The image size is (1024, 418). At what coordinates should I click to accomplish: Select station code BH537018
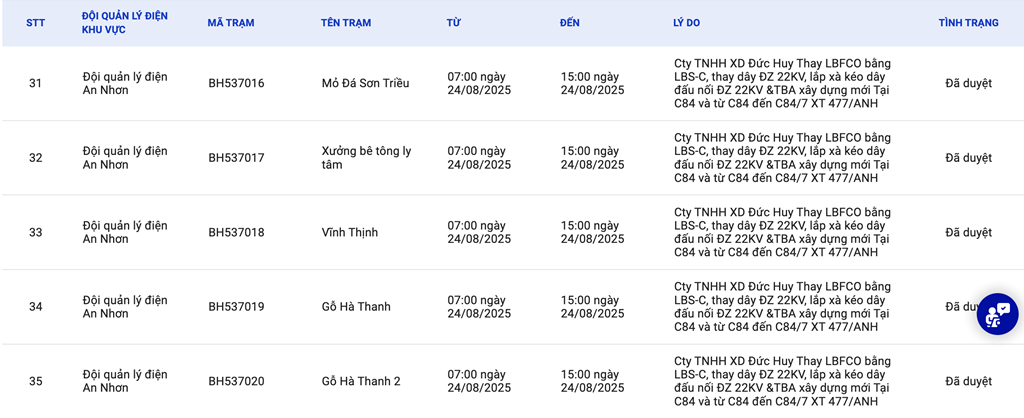pyautogui.click(x=236, y=232)
